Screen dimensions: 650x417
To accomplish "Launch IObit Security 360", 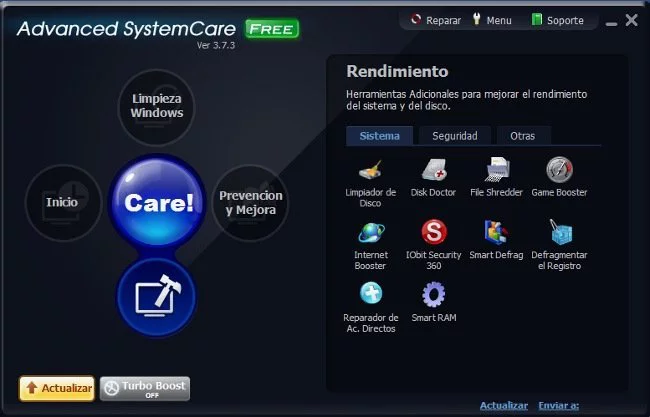I will pyautogui.click(x=433, y=234).
